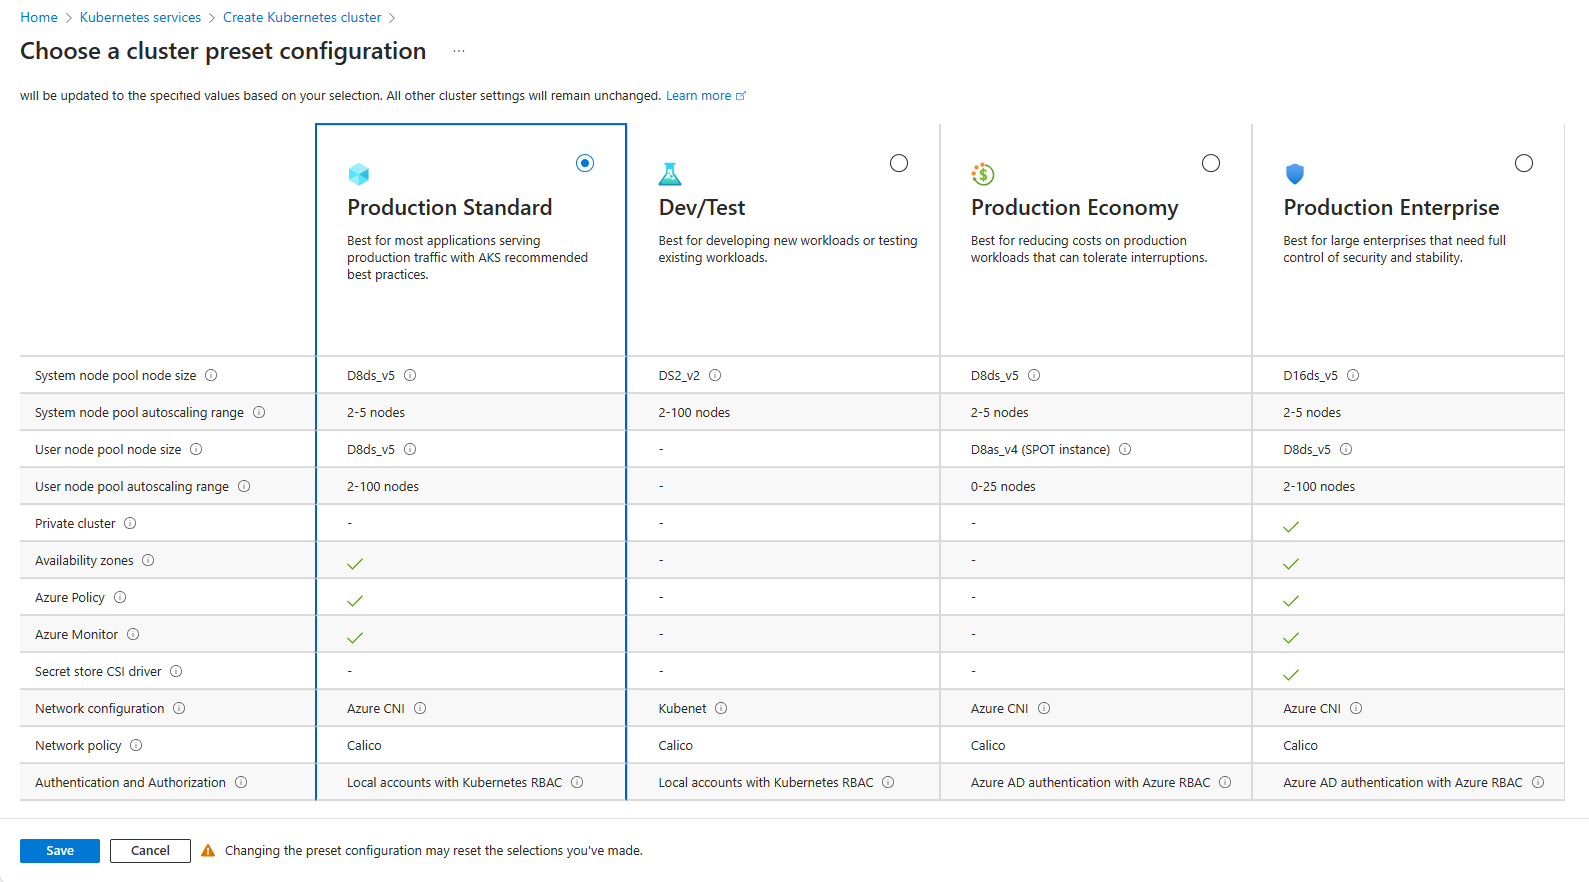Click info icon next to Kubenet

pos(721,708)
